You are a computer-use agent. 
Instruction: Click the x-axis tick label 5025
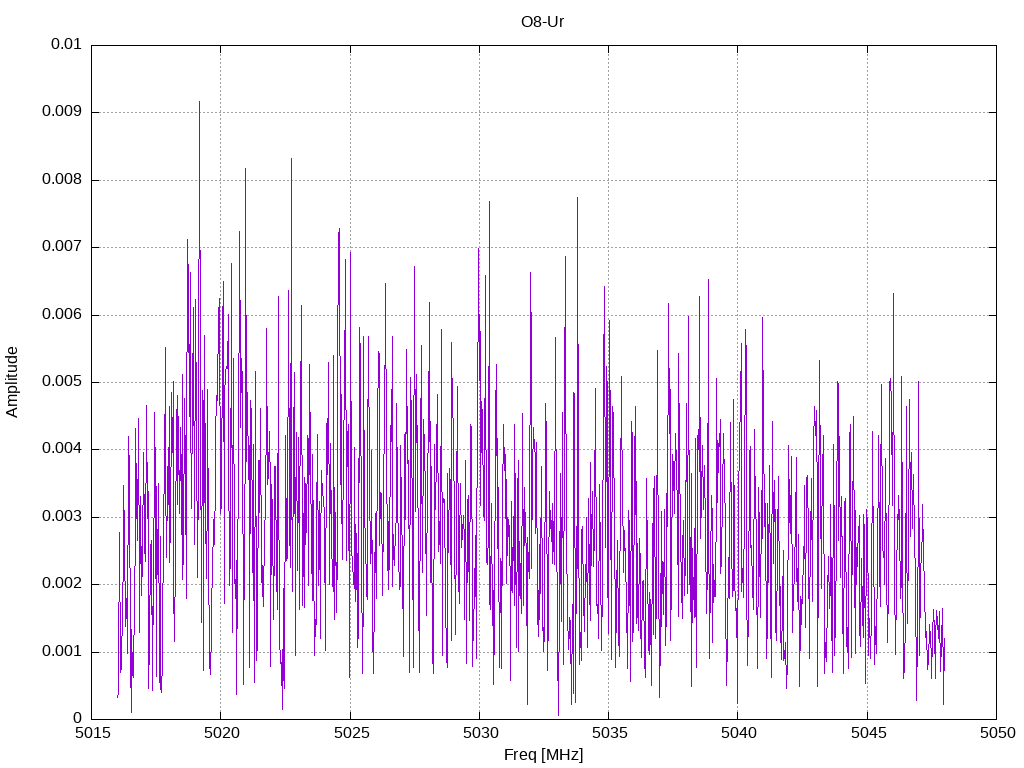pos(351,733)
